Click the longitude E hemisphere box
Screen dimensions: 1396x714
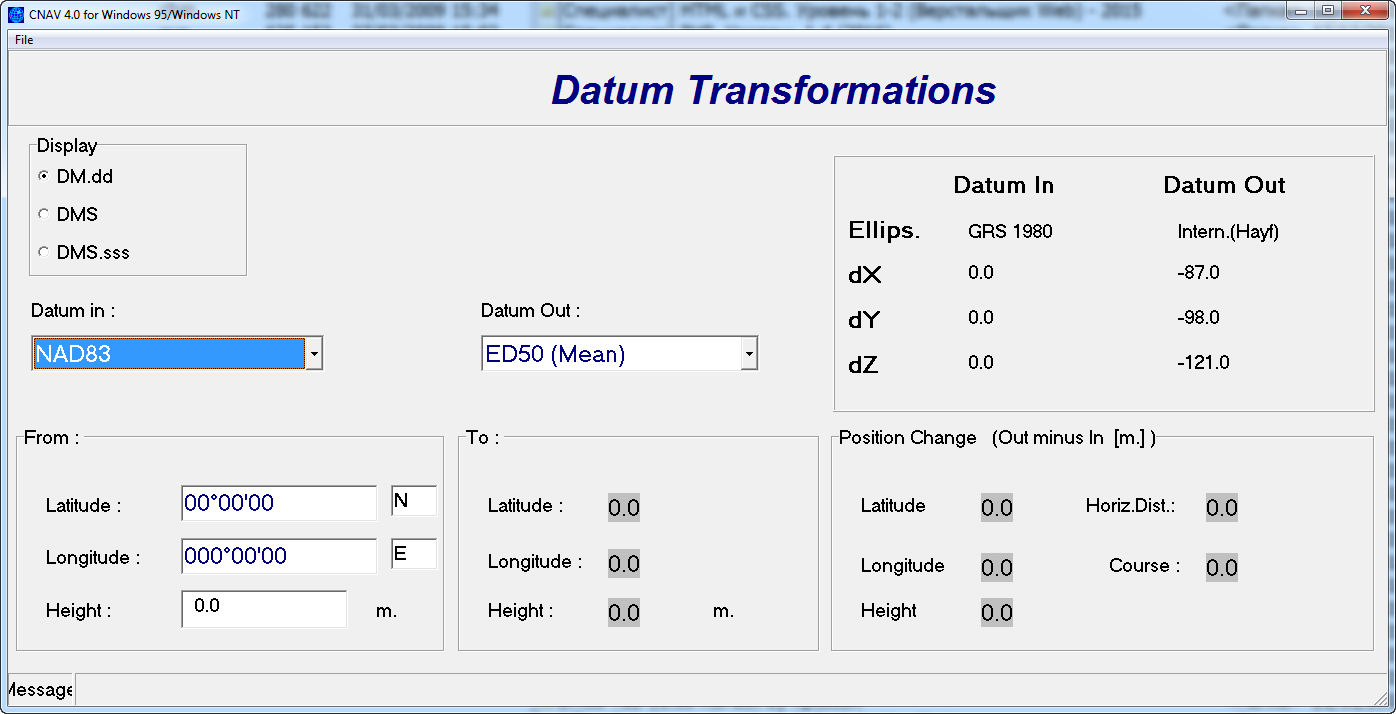point(413,554)
